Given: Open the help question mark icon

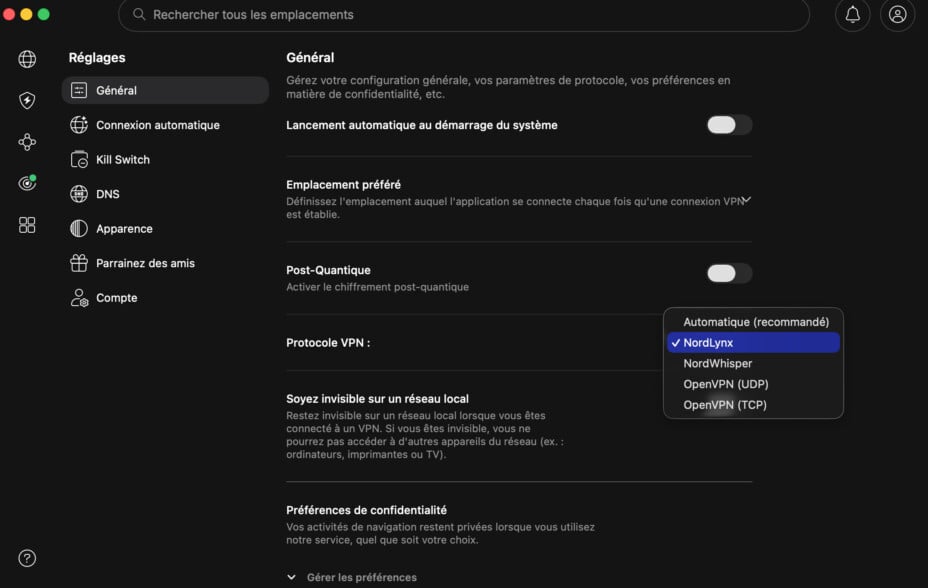Looking at the screenshot, I should pos(27,558).
